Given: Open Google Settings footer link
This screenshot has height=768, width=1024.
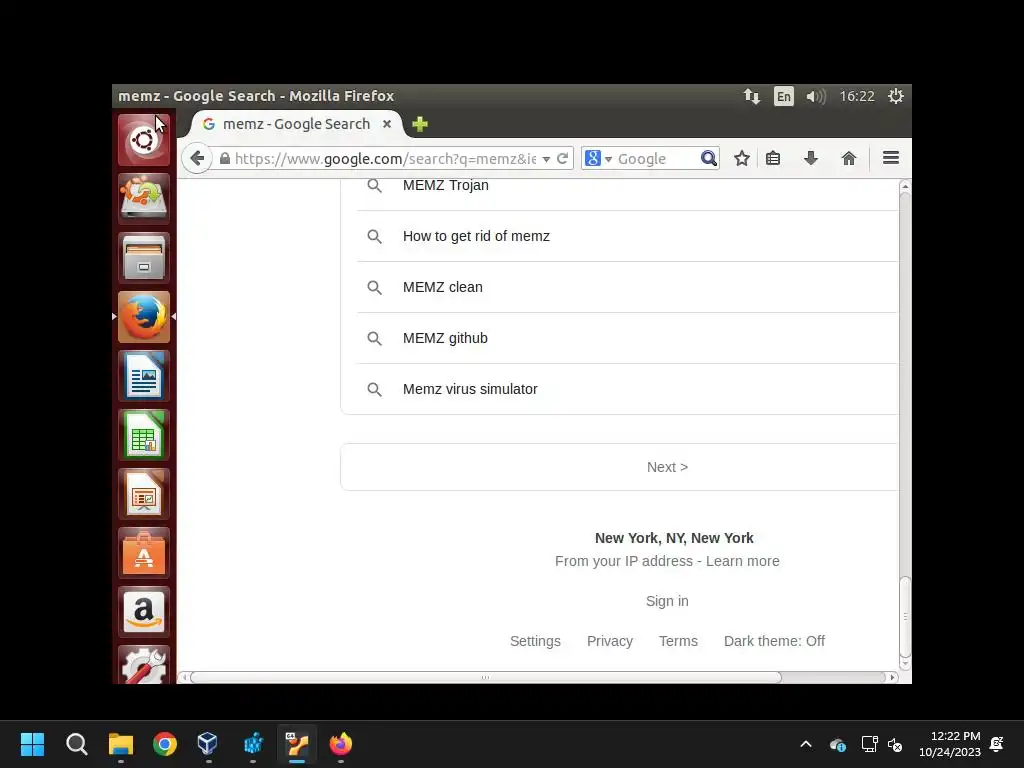Looking at the screenshot, I should pyautogui.click(x=535, y=641).
